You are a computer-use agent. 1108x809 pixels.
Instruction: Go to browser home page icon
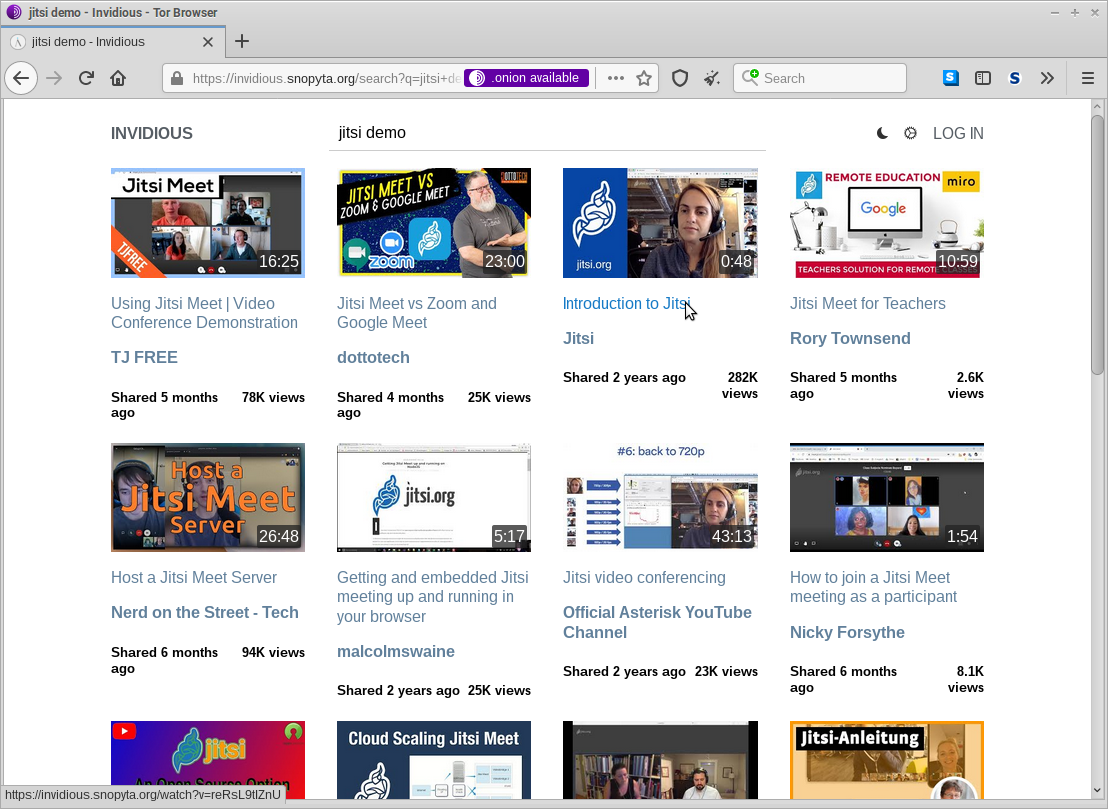[118, 78]
